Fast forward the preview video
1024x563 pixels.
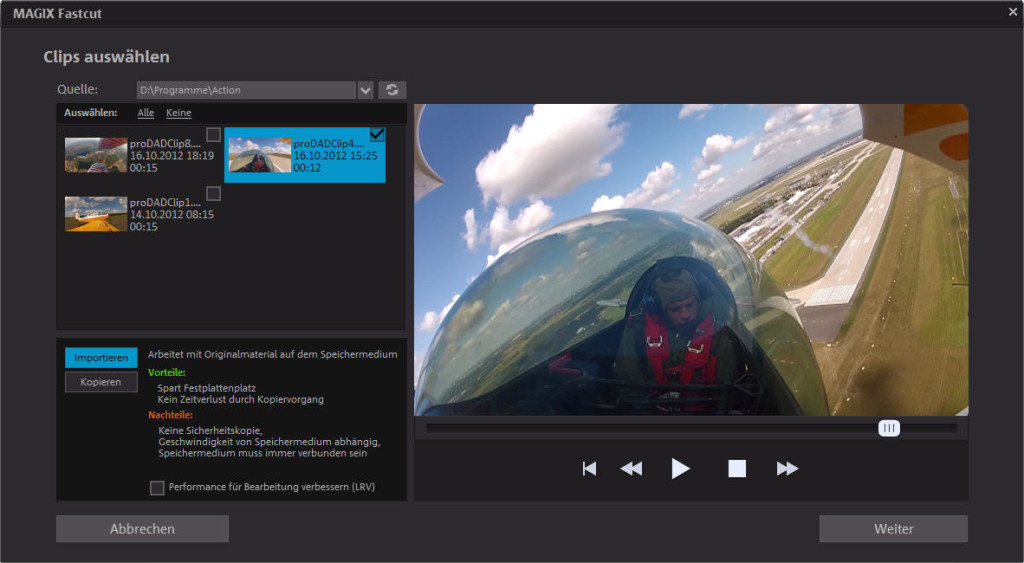[x=787, y=468]
